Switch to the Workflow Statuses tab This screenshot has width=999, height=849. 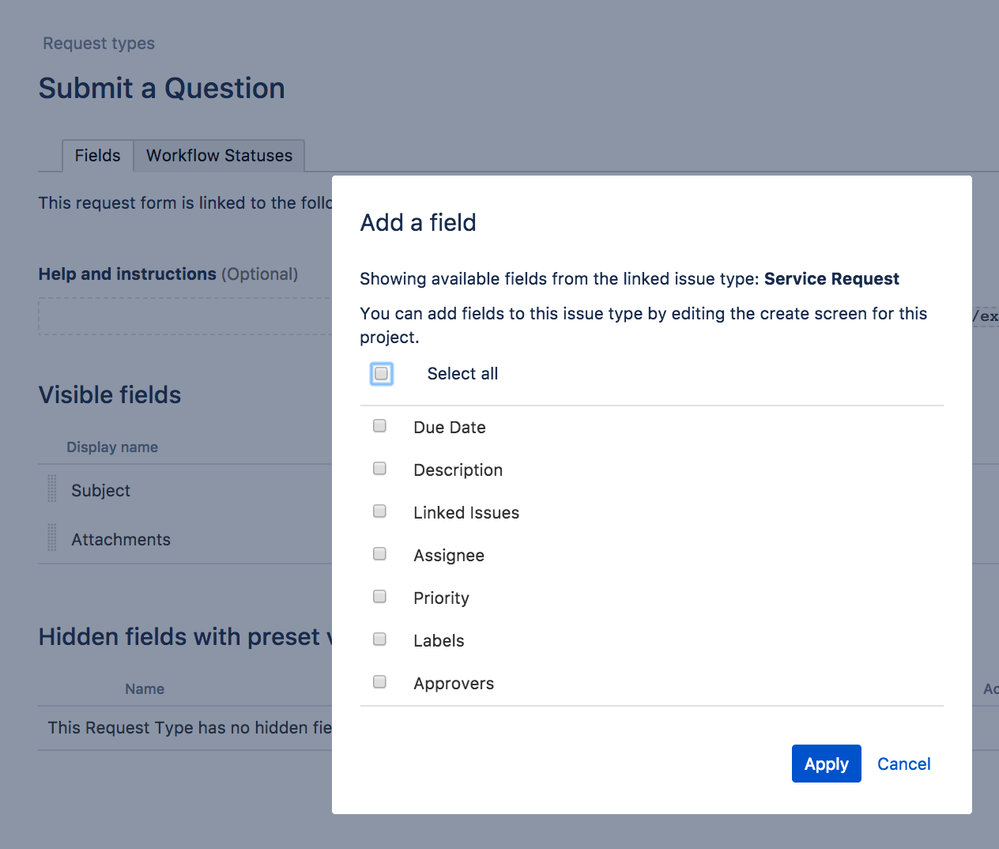tap(219, 155)
